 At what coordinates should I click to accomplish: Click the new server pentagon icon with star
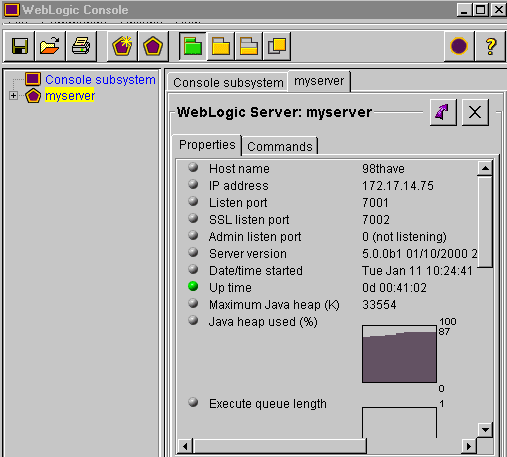coord(122,46)
